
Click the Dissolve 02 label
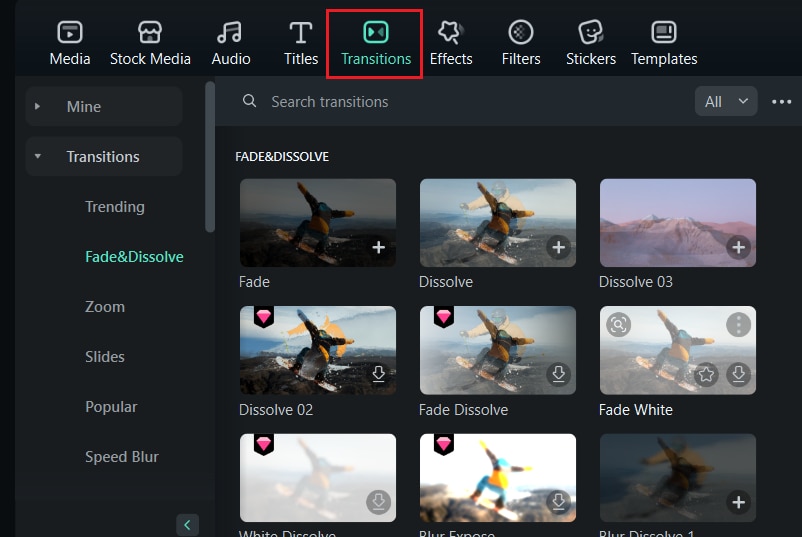click(x=276, y=410)
